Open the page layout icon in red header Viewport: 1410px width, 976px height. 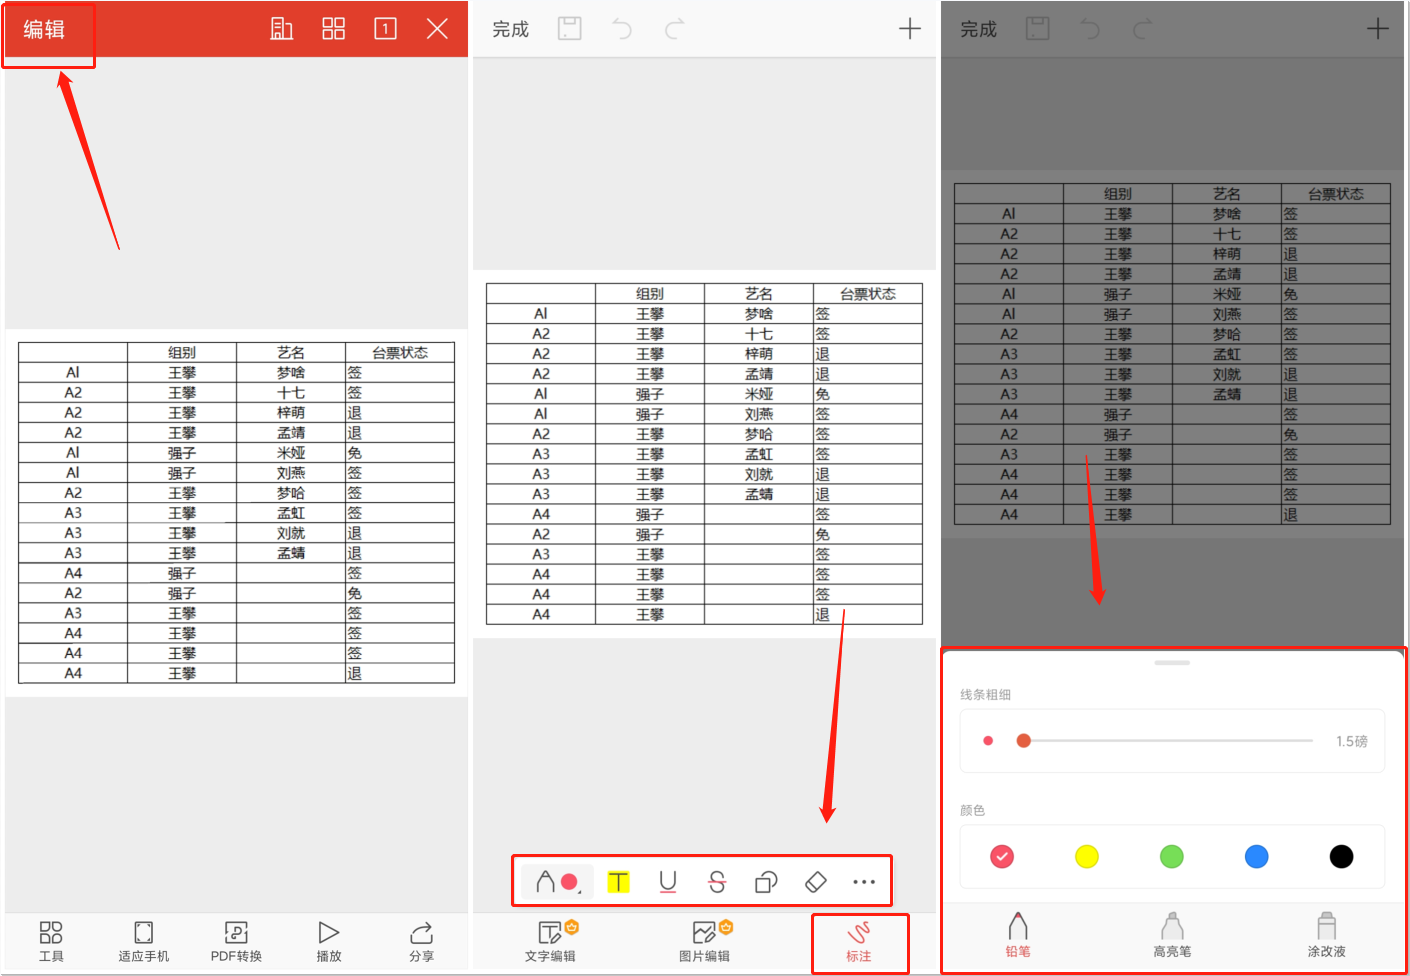coord(282,29)
